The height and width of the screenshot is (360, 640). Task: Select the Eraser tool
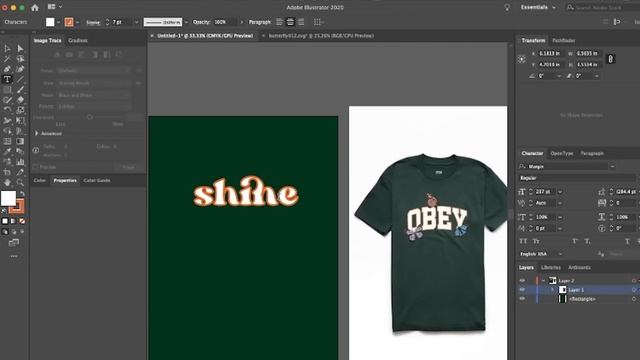20,100
